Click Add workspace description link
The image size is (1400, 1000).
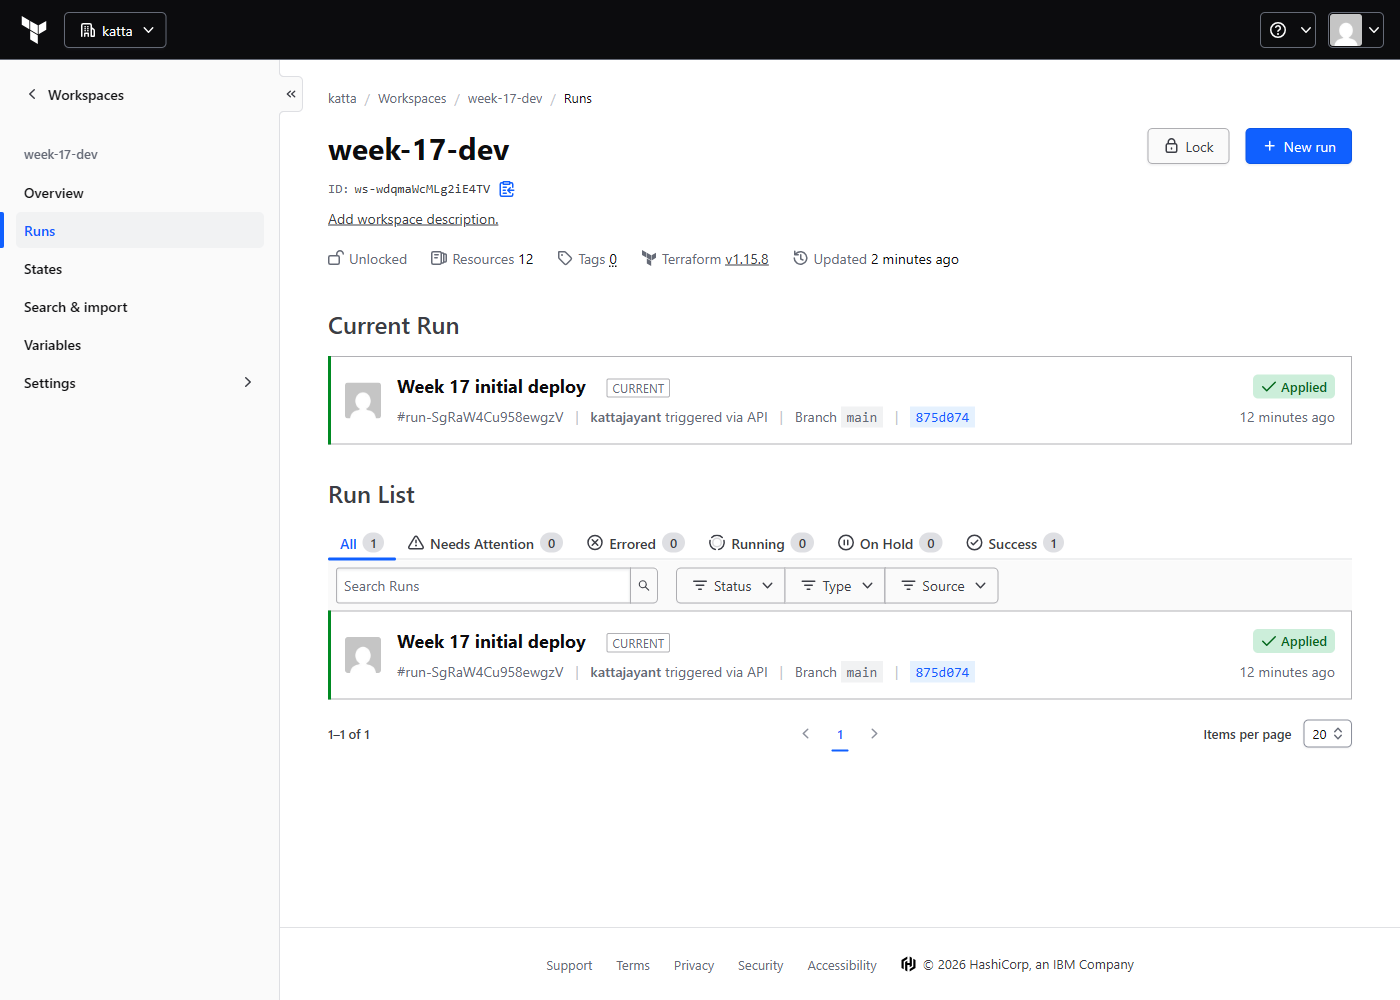click(x=413, y=219)
